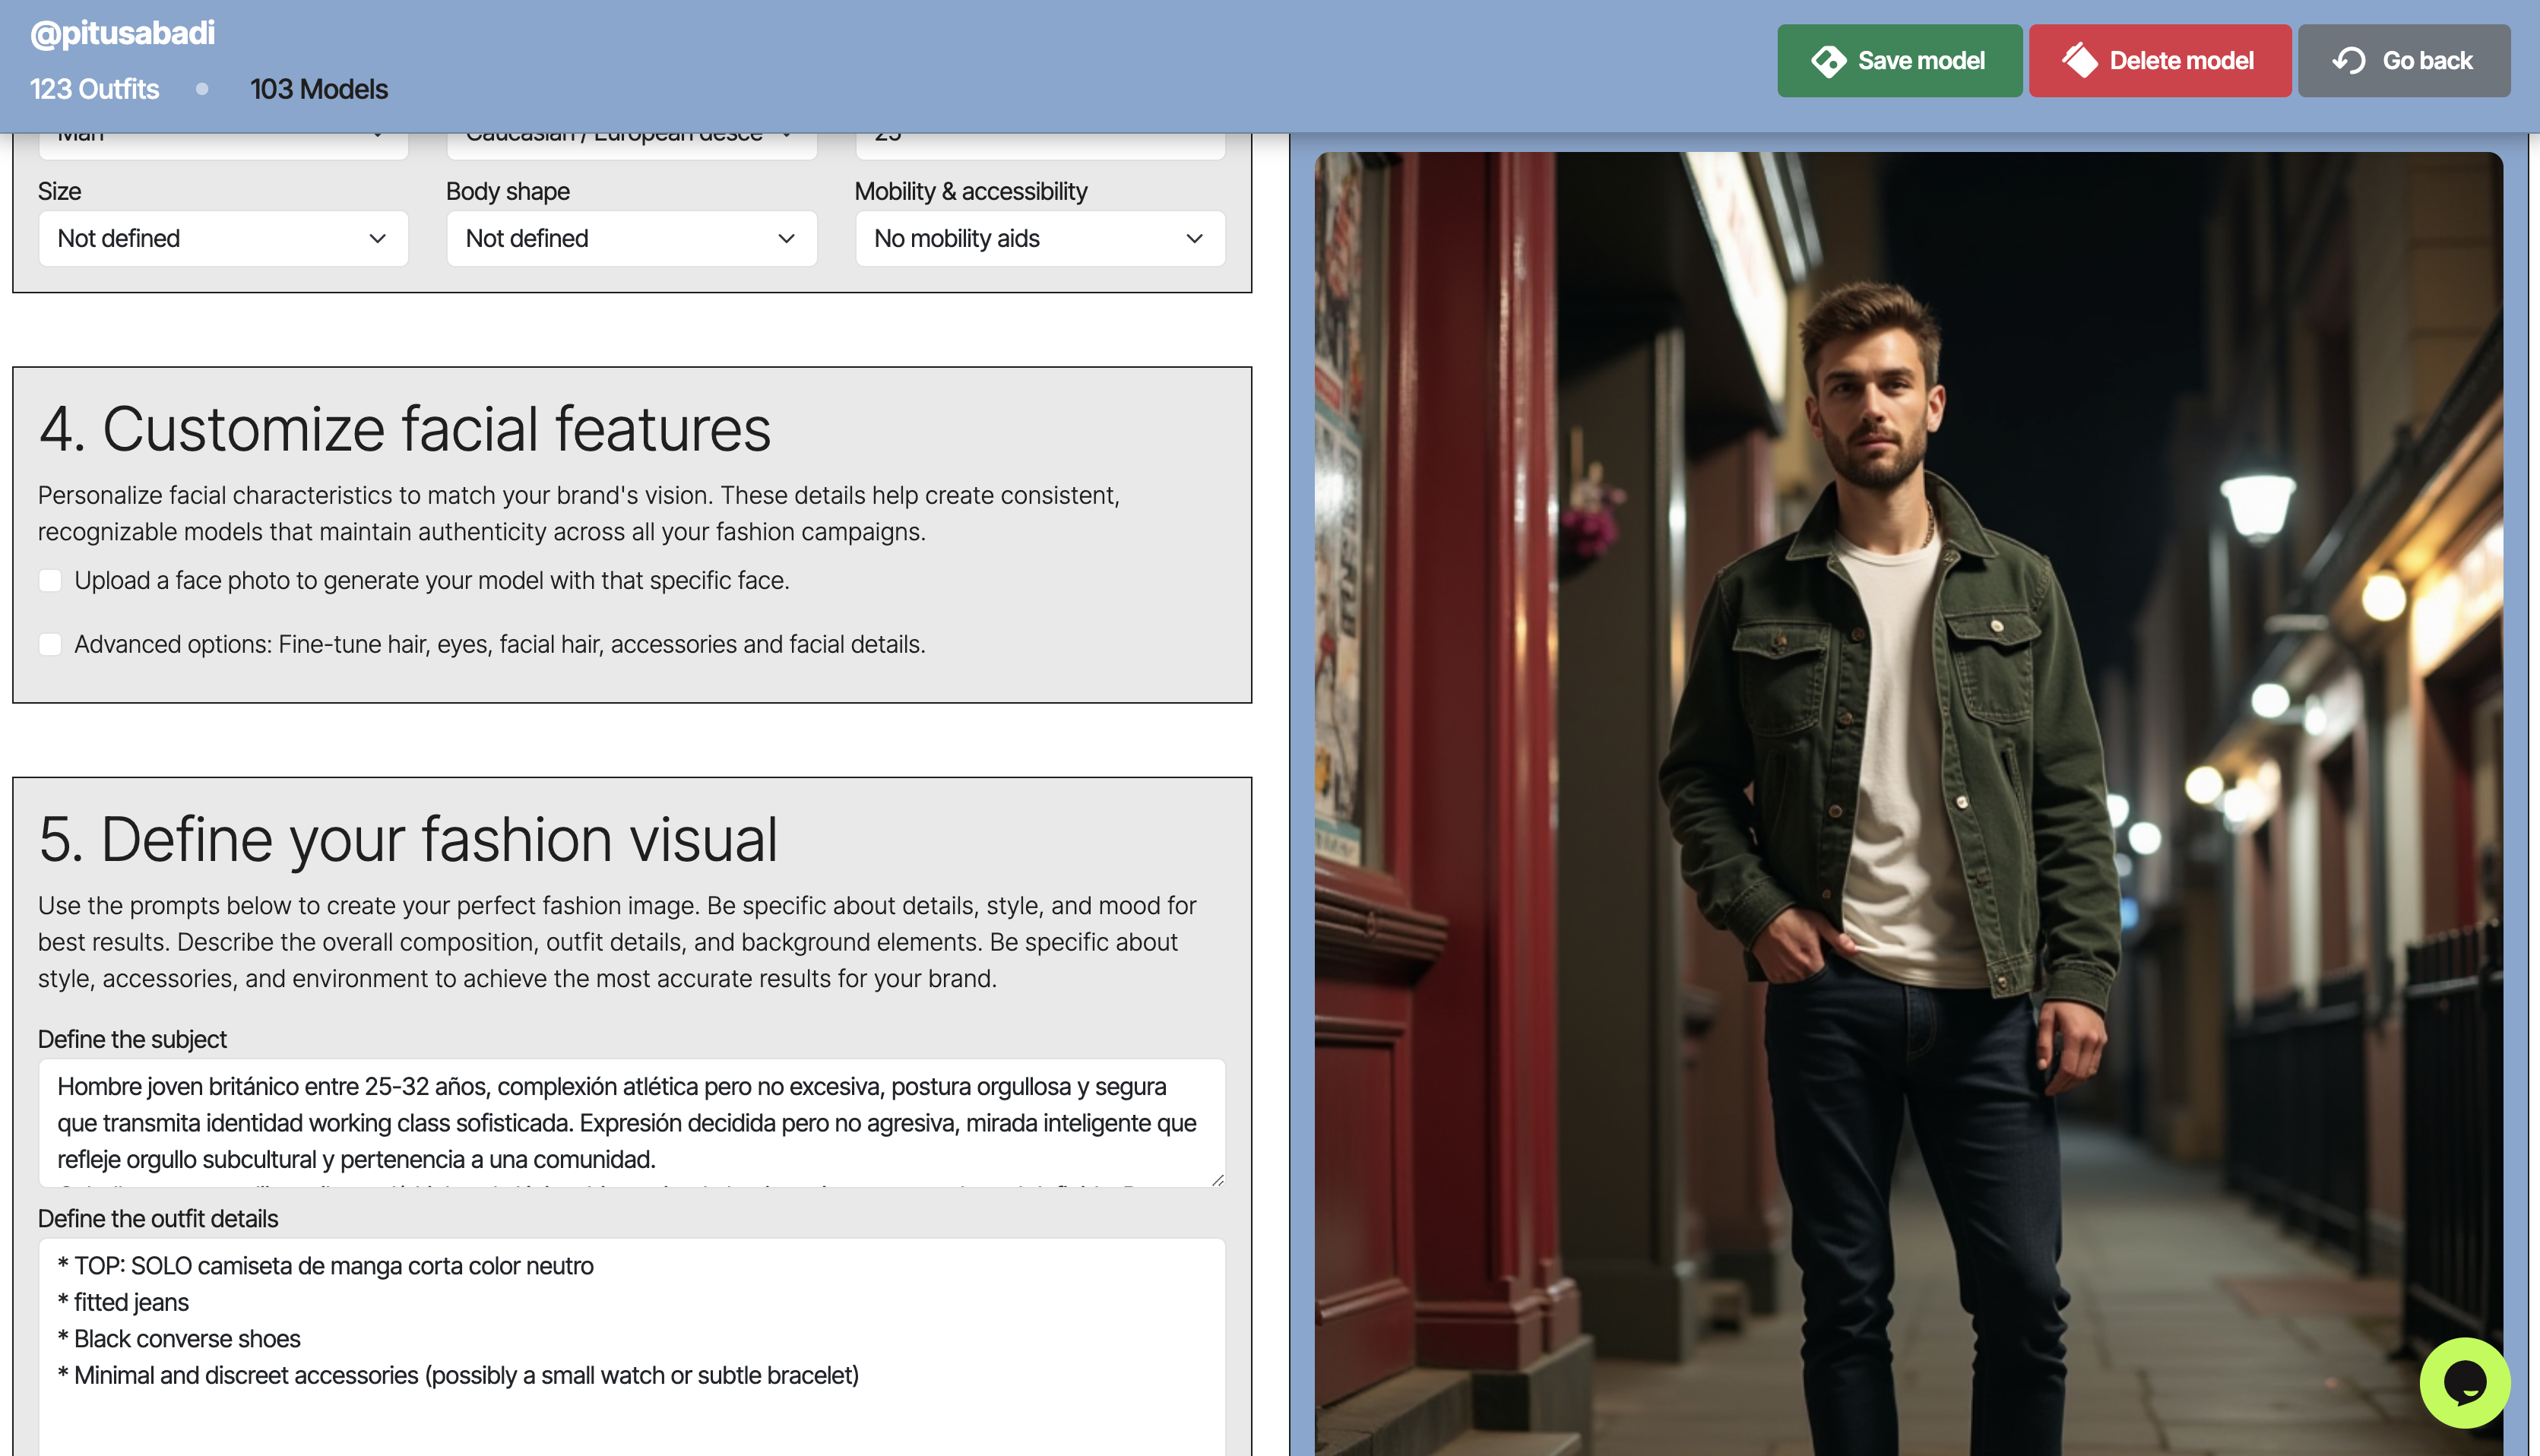Click the Delete model eraser icon
Screen dimensions: 2540x1456
point(2080,61)
